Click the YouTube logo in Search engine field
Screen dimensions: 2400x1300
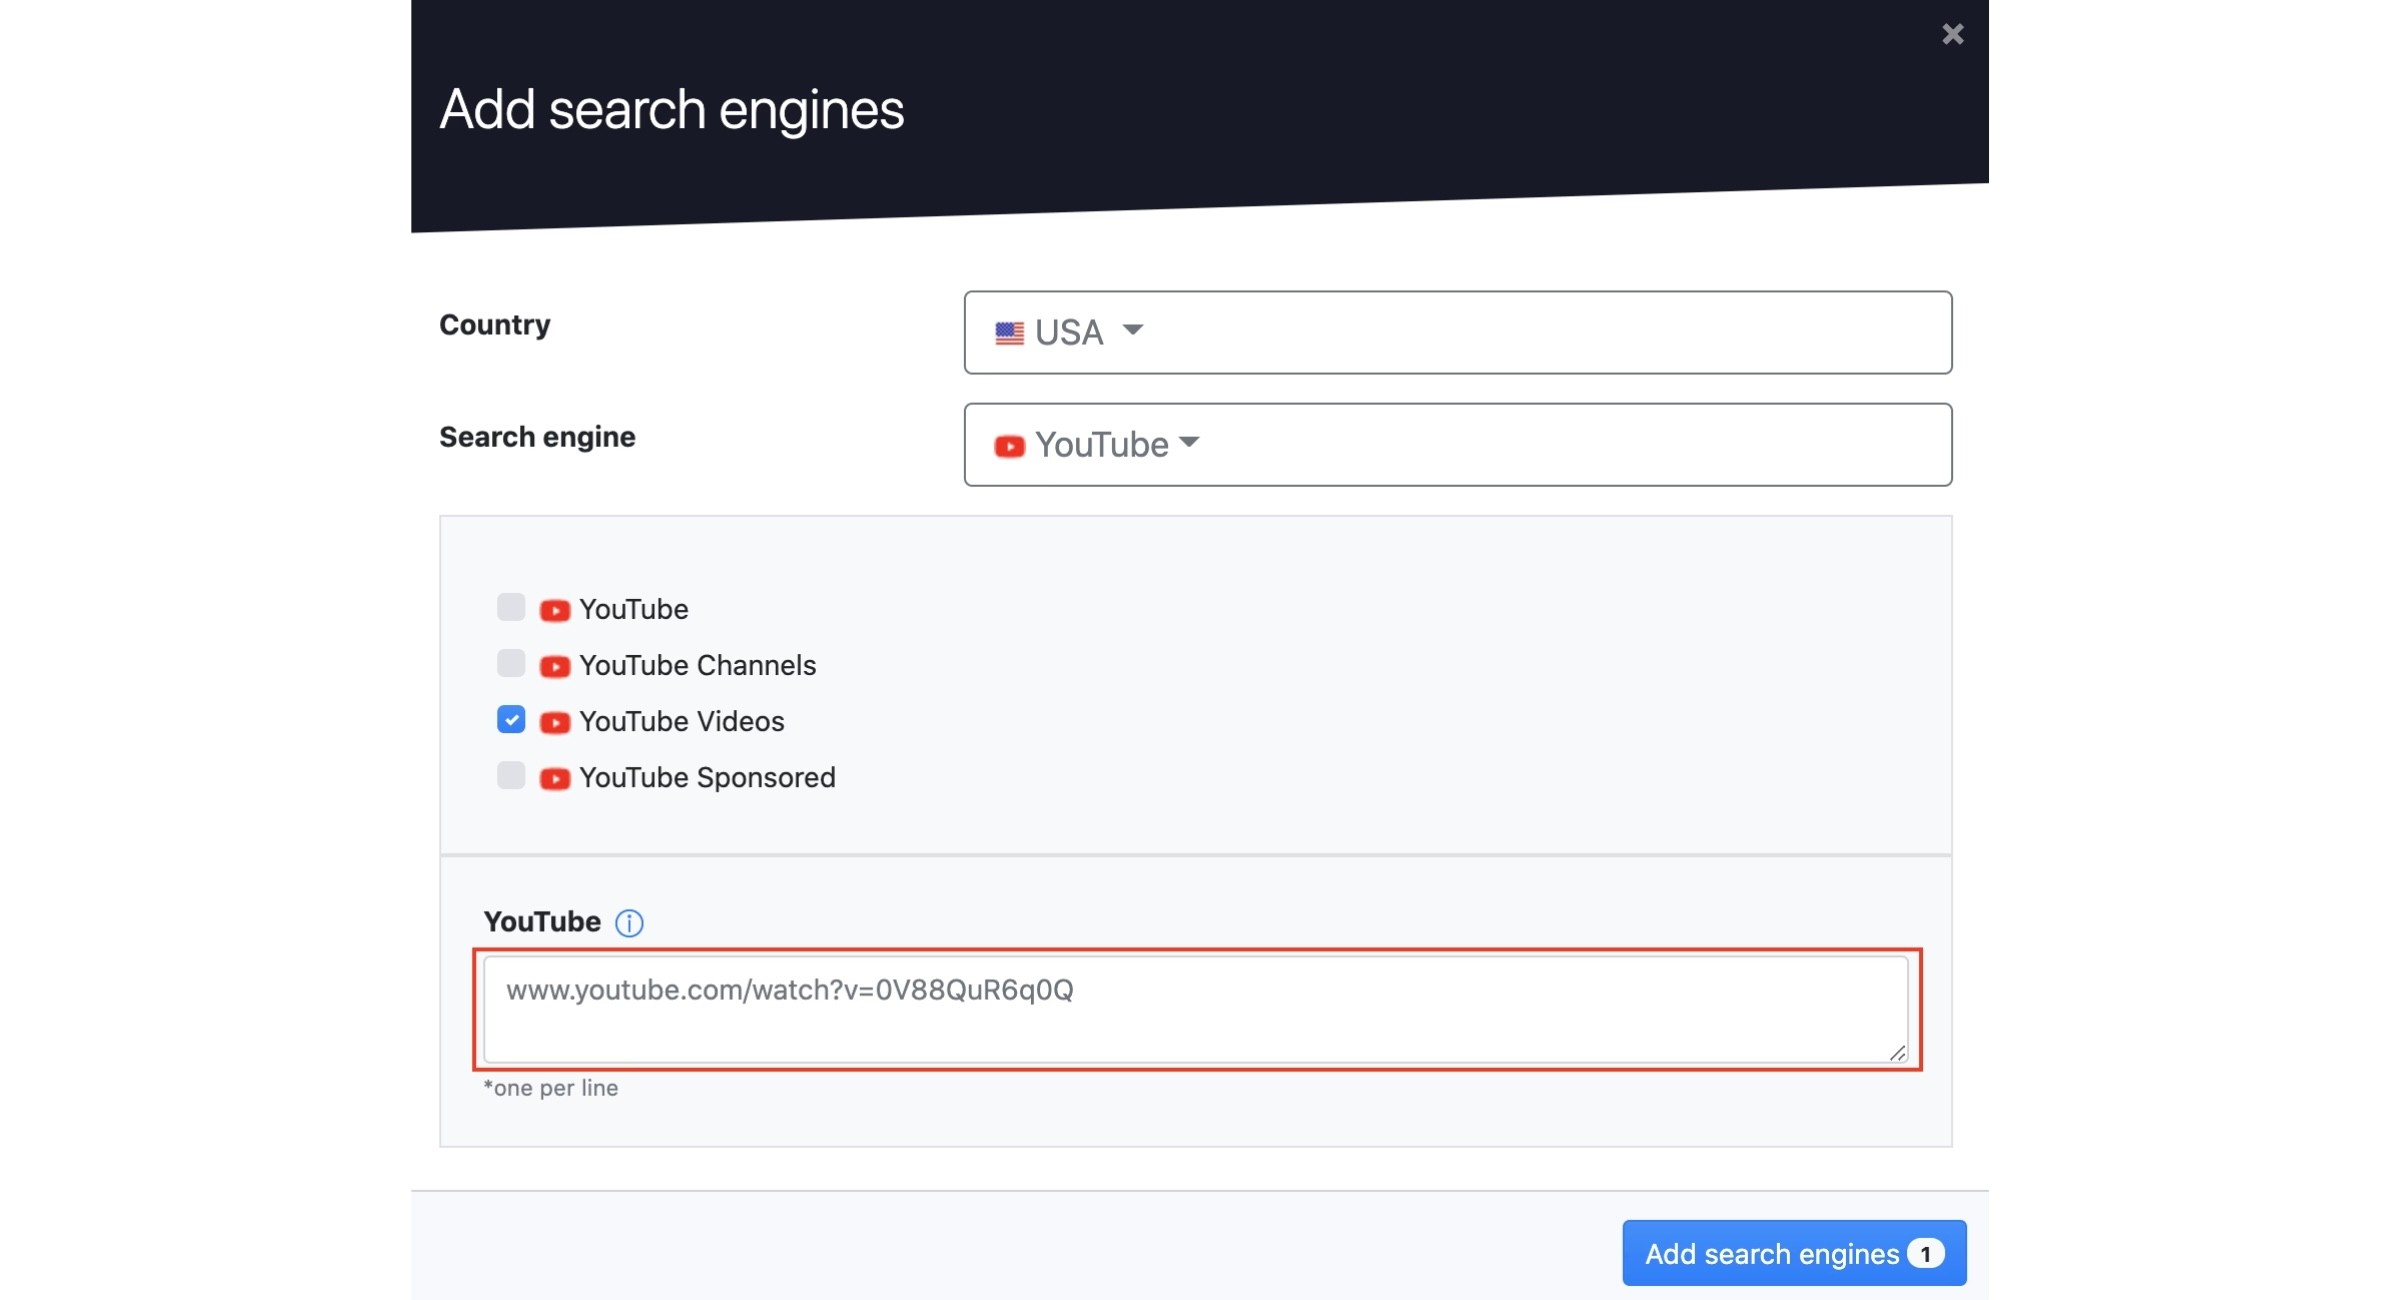(1009, 445)
